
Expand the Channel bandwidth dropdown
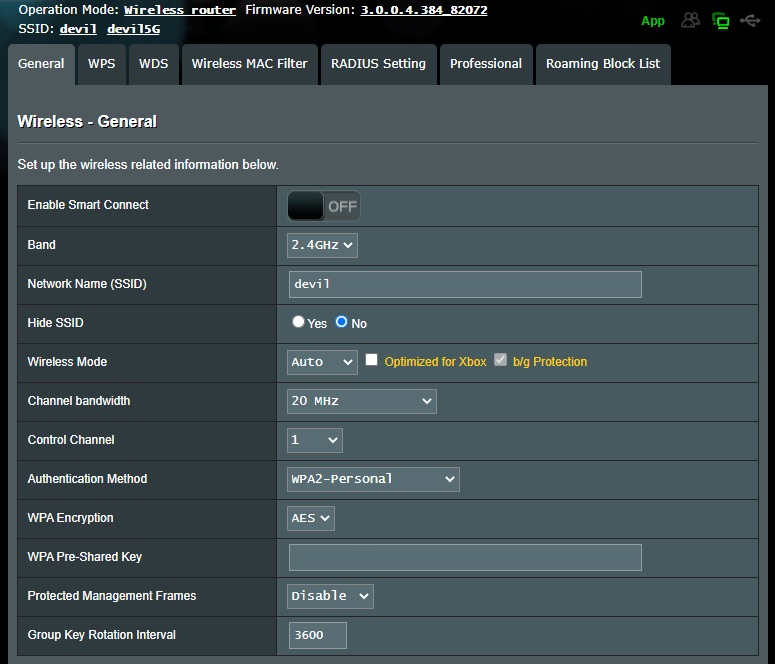361,401
